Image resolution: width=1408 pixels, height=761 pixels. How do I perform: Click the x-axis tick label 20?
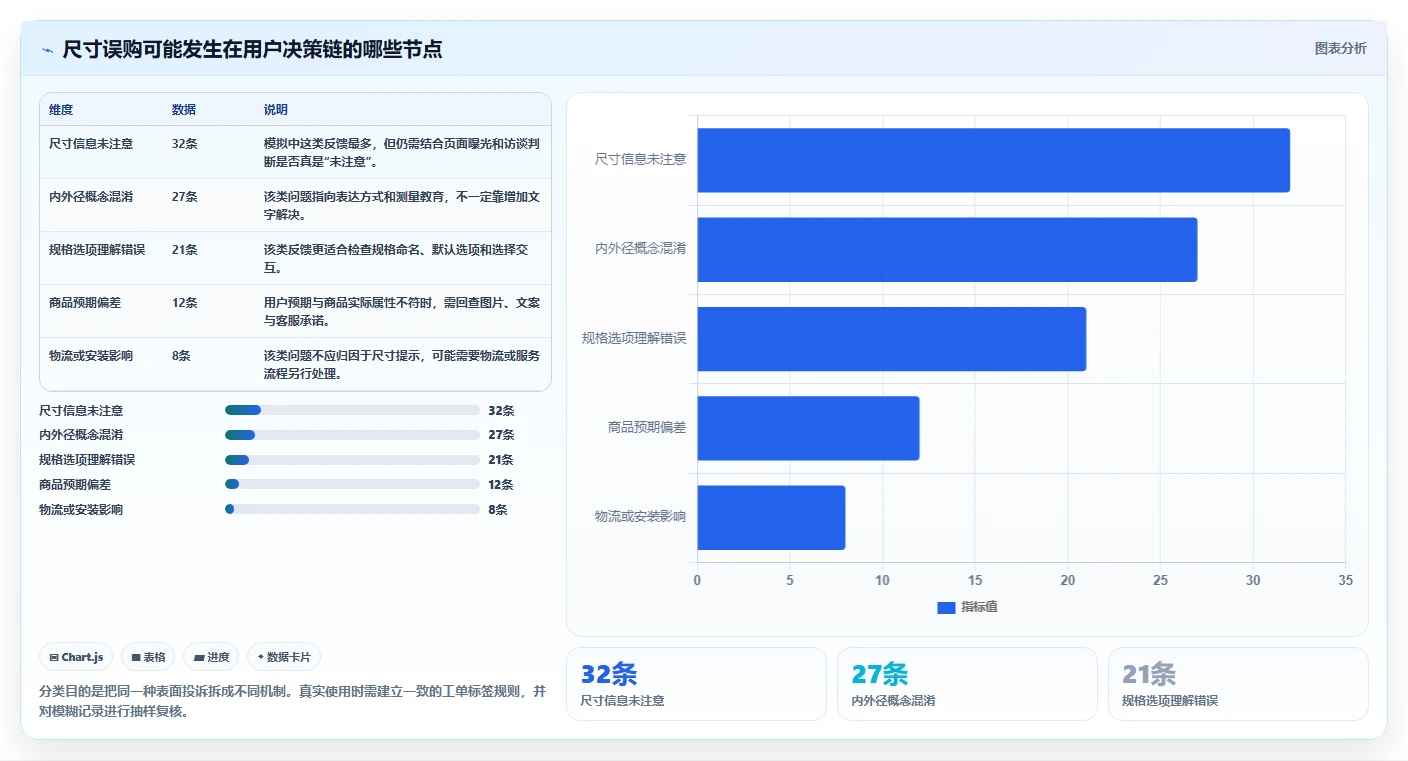pos(1067,580)
